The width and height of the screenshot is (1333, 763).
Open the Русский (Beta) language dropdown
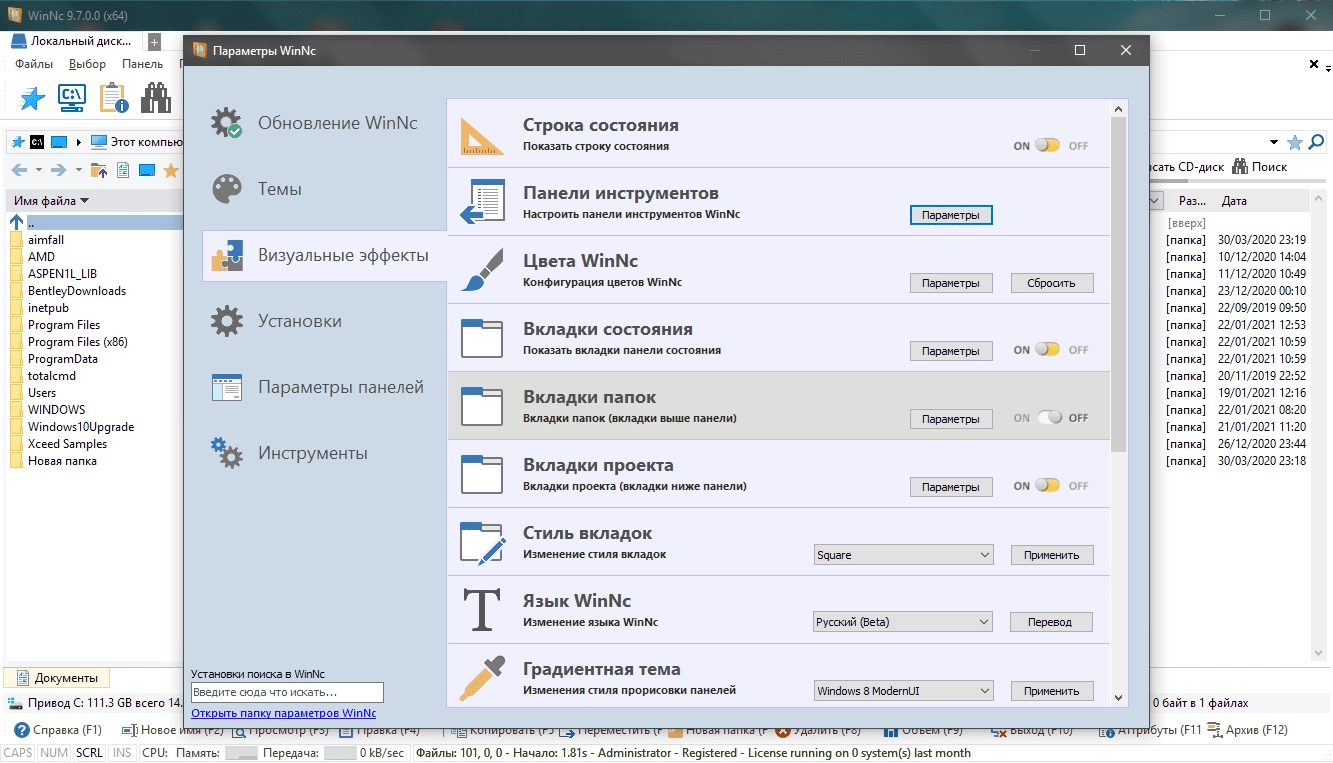tap(903, 622)
